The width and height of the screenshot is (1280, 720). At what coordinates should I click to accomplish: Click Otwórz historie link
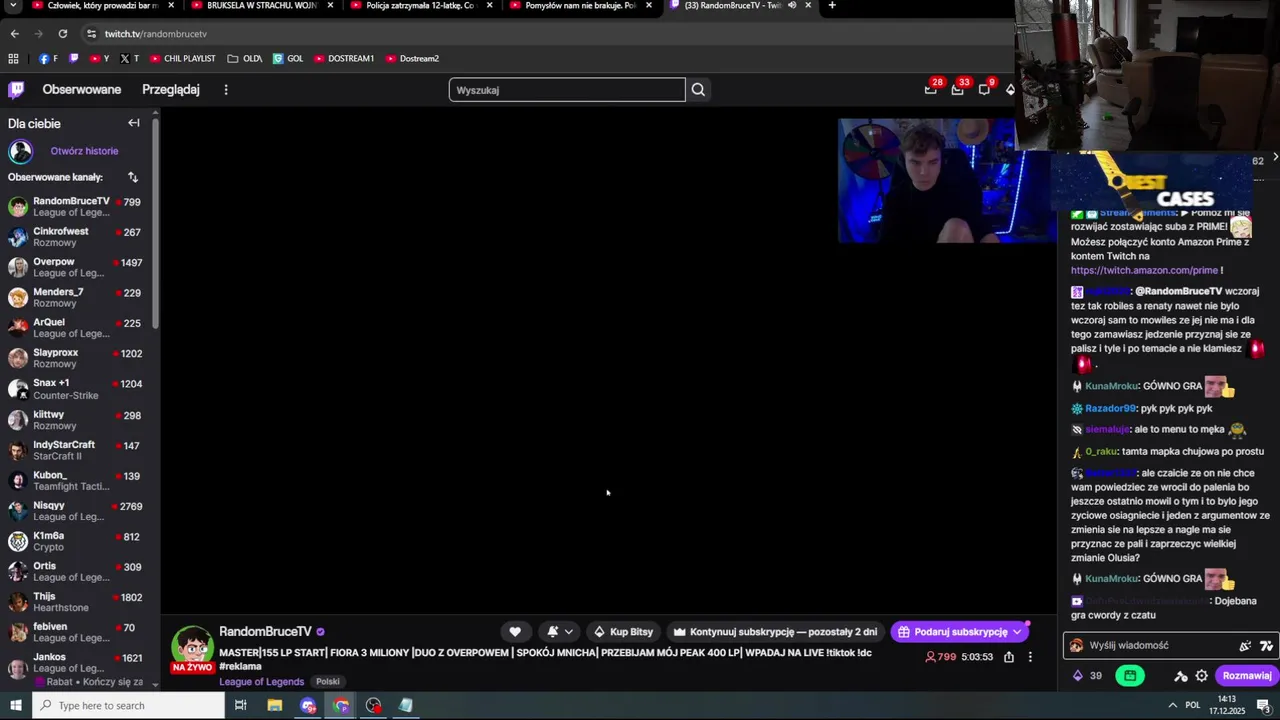(x=84, y=151)
